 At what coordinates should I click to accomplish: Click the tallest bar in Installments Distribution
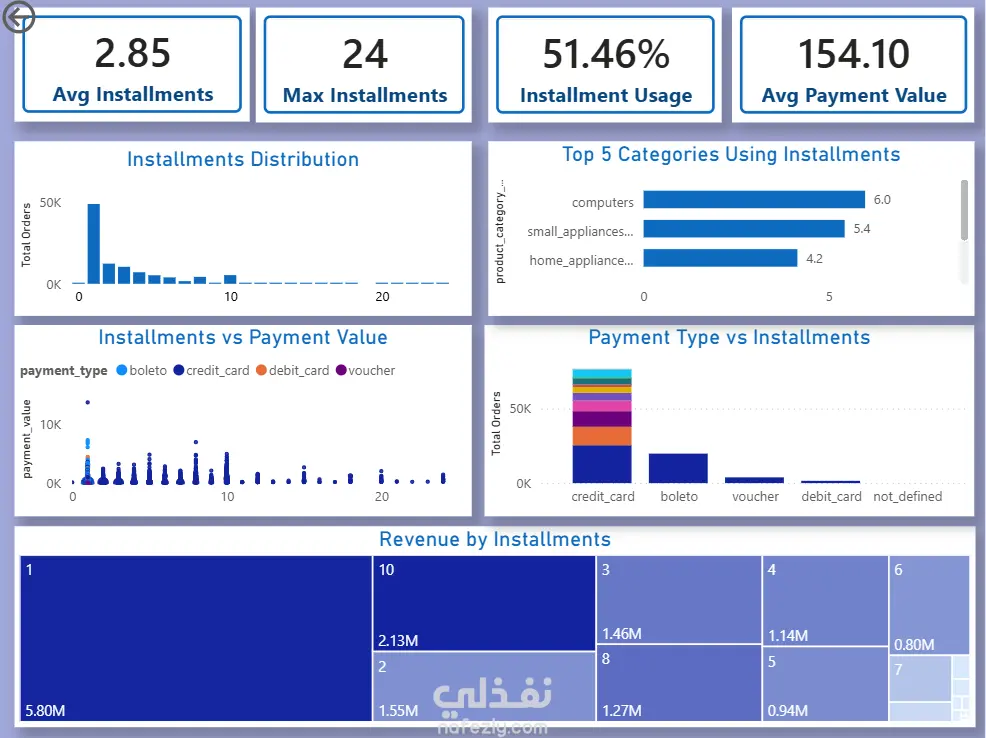[x=94, y=244]
